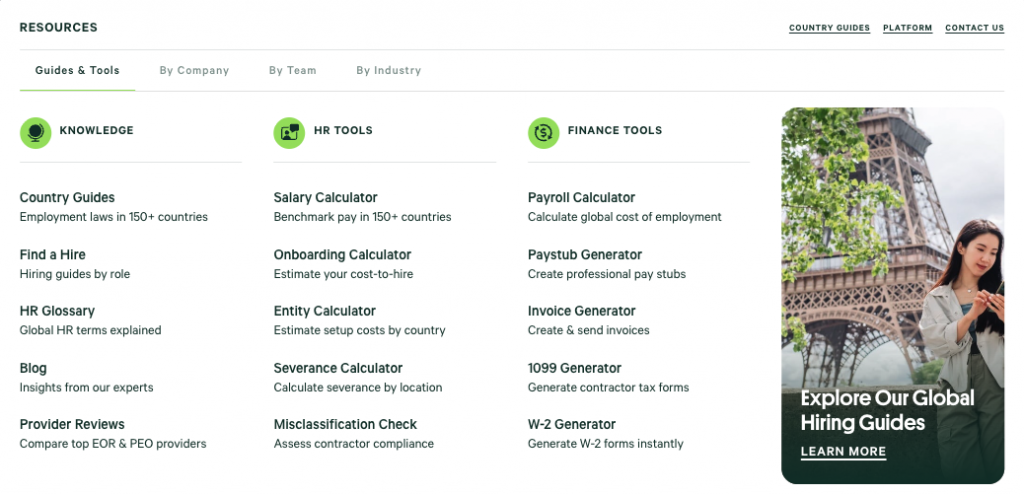Click the Finance Tools dollar icon
This screenshot has height=495, width=1024.
click(543, 133)
